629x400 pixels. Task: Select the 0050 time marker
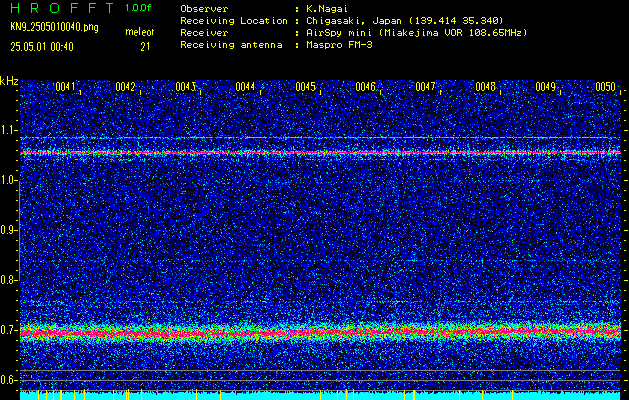point(605,87)
